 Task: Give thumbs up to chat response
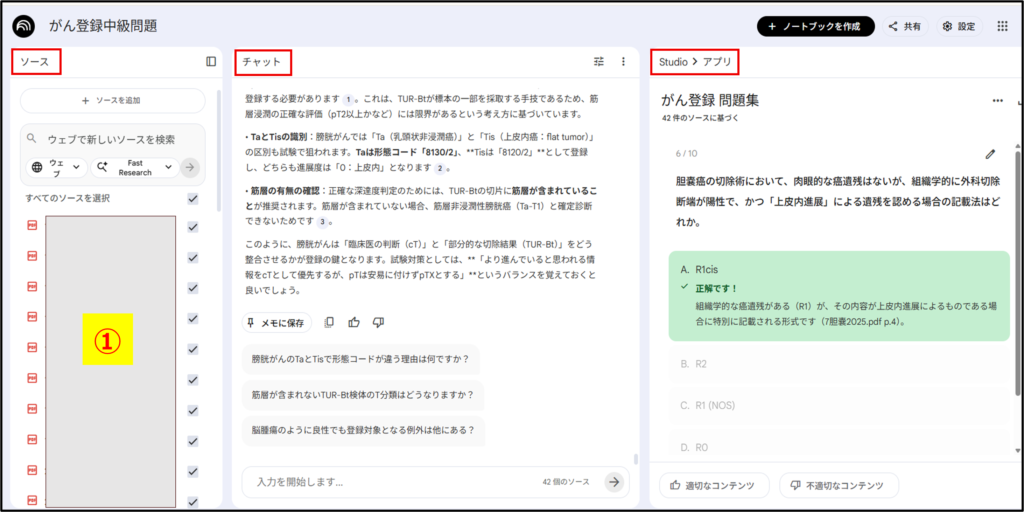(354, 322)
